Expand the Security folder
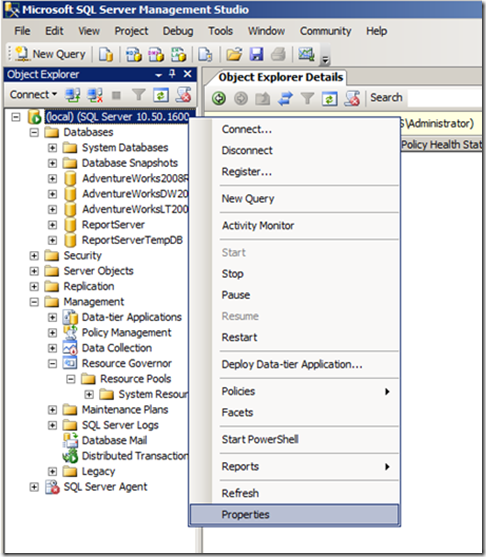Image resolution: width=486 pixels, height=557 pixels. (34, 255)
